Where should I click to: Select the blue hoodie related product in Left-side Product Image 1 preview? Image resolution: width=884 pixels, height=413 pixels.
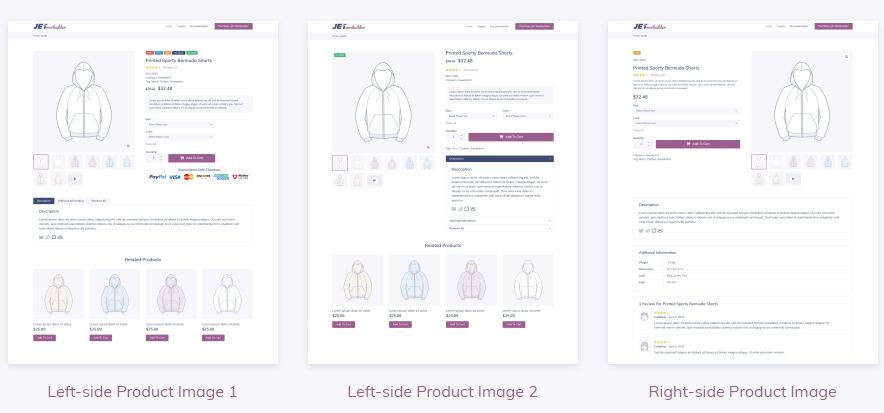coord(115,294)
